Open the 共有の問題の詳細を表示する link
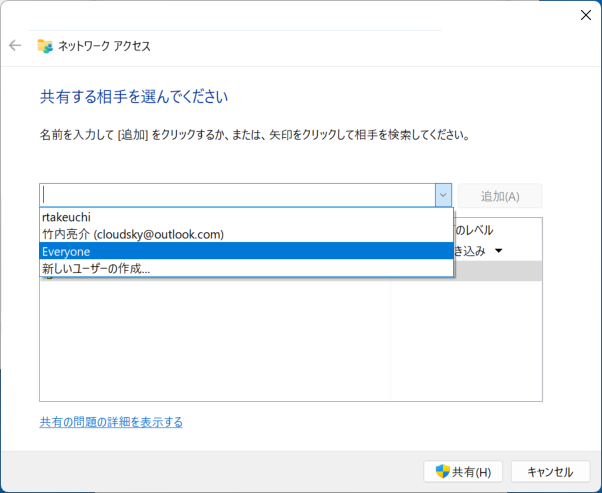 pyautogui.click(x=111, y=422)
